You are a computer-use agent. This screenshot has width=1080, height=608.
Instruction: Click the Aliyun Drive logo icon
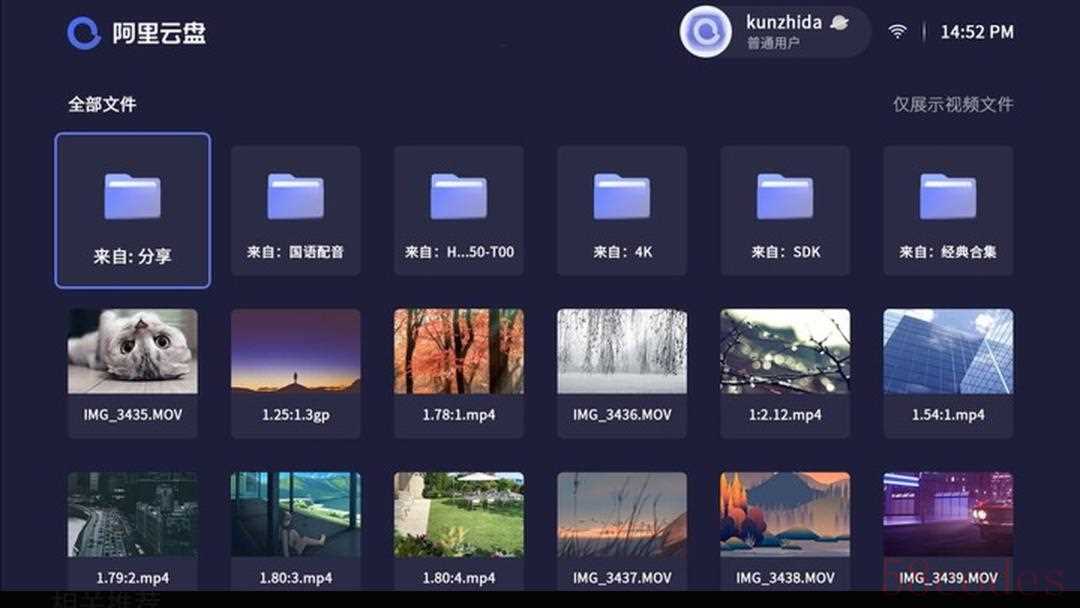84,32
